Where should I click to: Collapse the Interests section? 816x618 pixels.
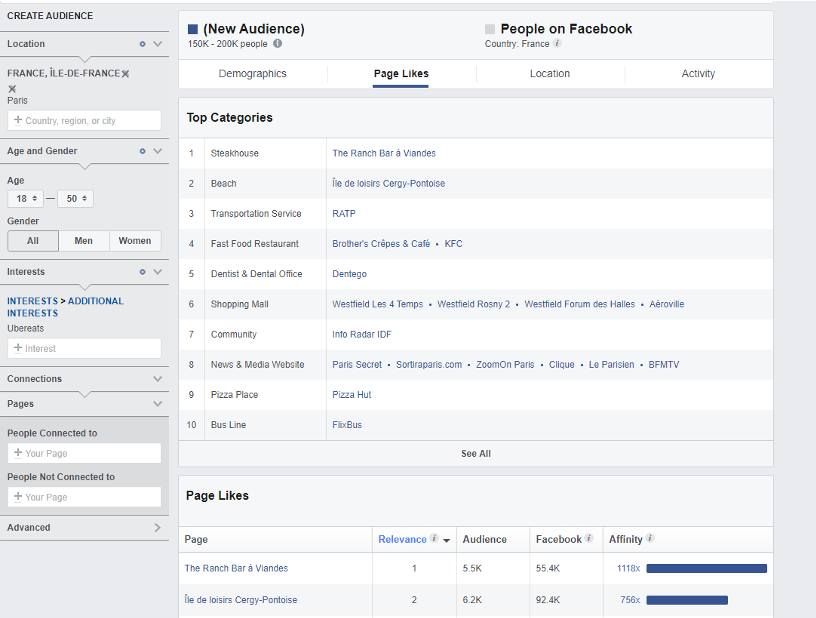(x=158, y=272)
